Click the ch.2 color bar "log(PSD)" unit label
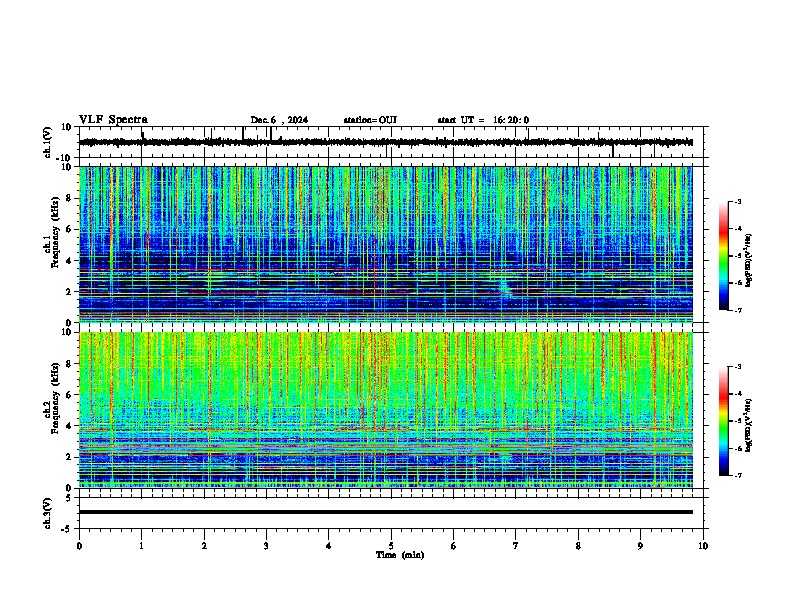Image resolution: width=792 pixels, height=612 pixels. 749,425
